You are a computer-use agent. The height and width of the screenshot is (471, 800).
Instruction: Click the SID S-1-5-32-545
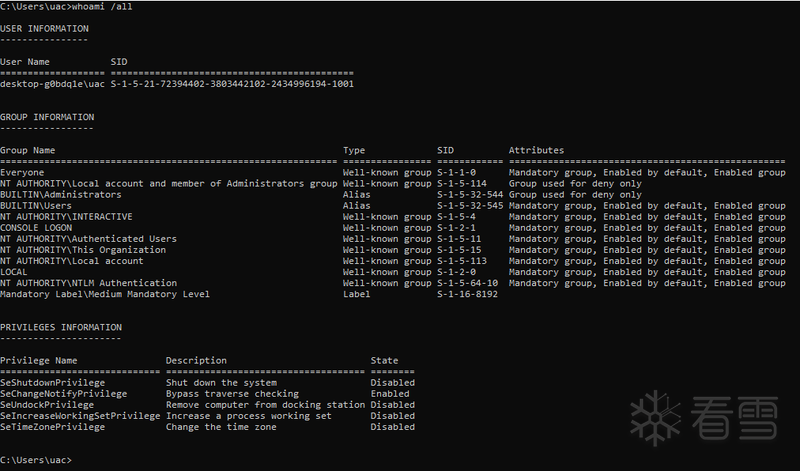(470, 206)
